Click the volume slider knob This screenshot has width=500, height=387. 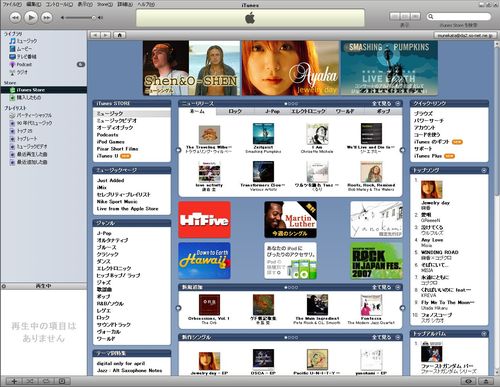click(x=94, y=17)
